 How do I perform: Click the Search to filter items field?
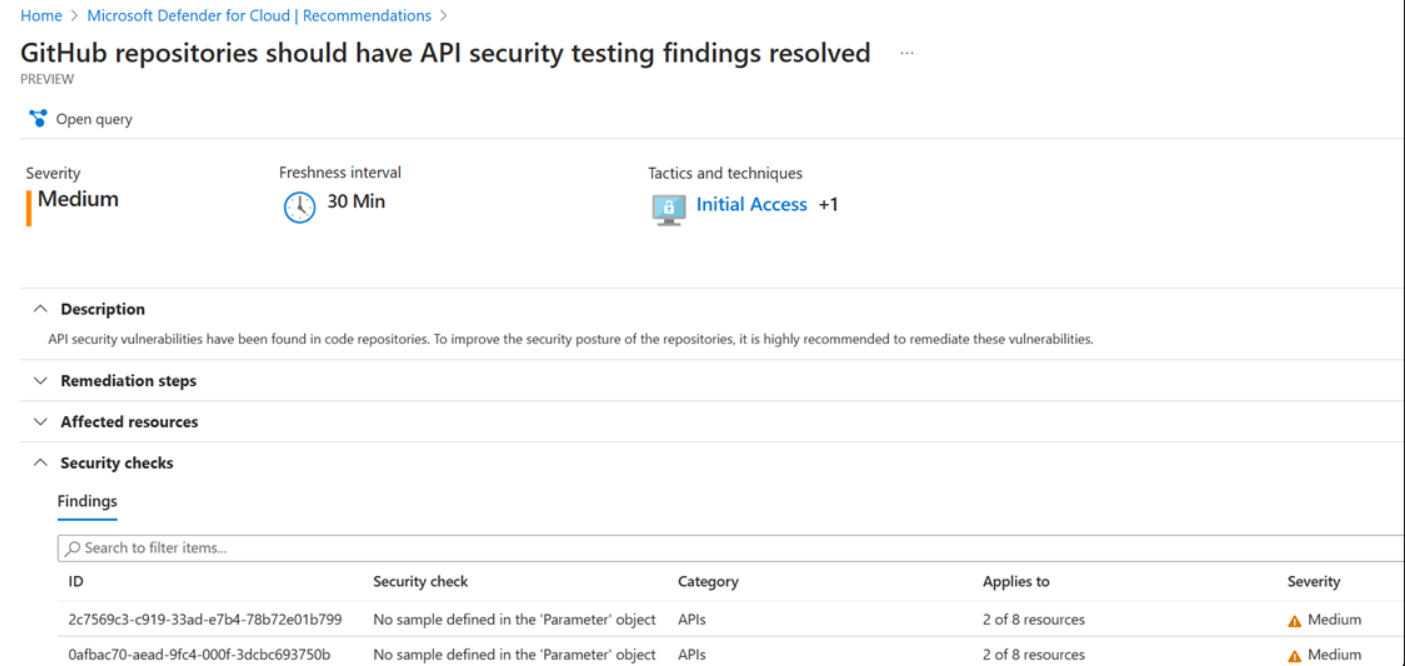[731, 548]
